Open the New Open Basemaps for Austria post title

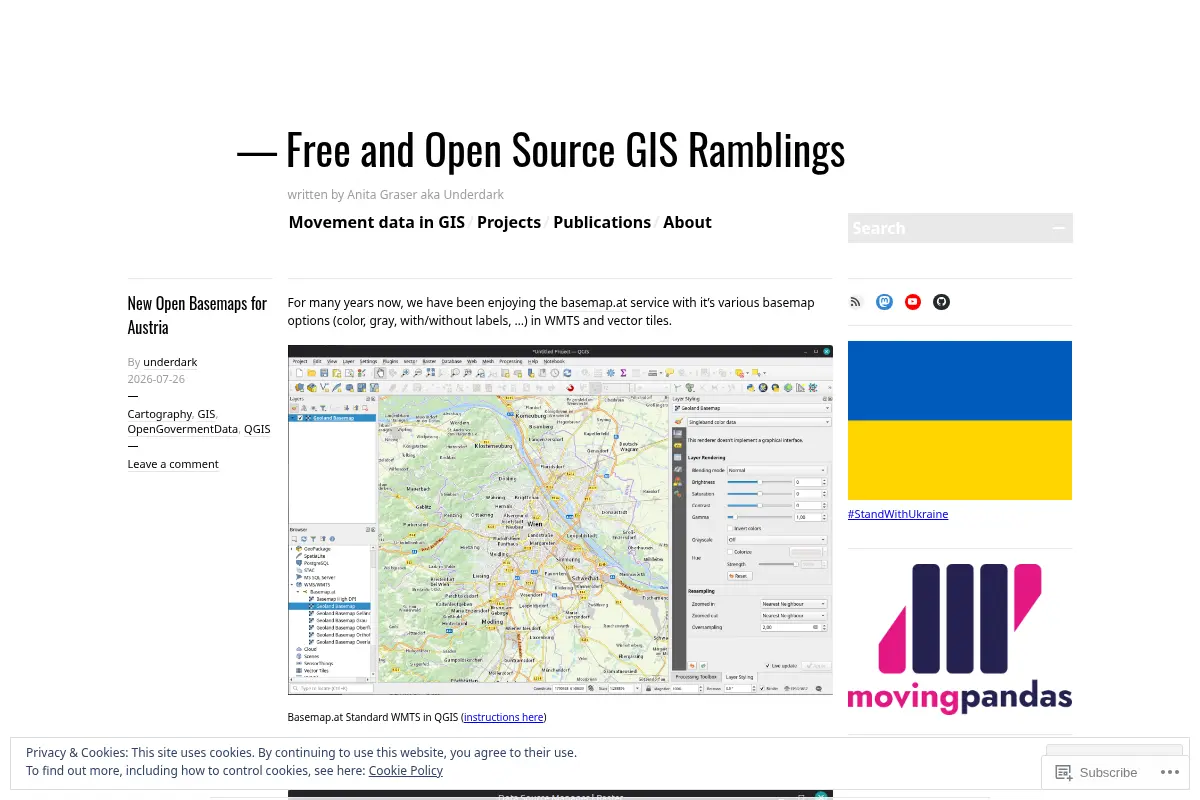pyautogui.click(x=197, y=315)
